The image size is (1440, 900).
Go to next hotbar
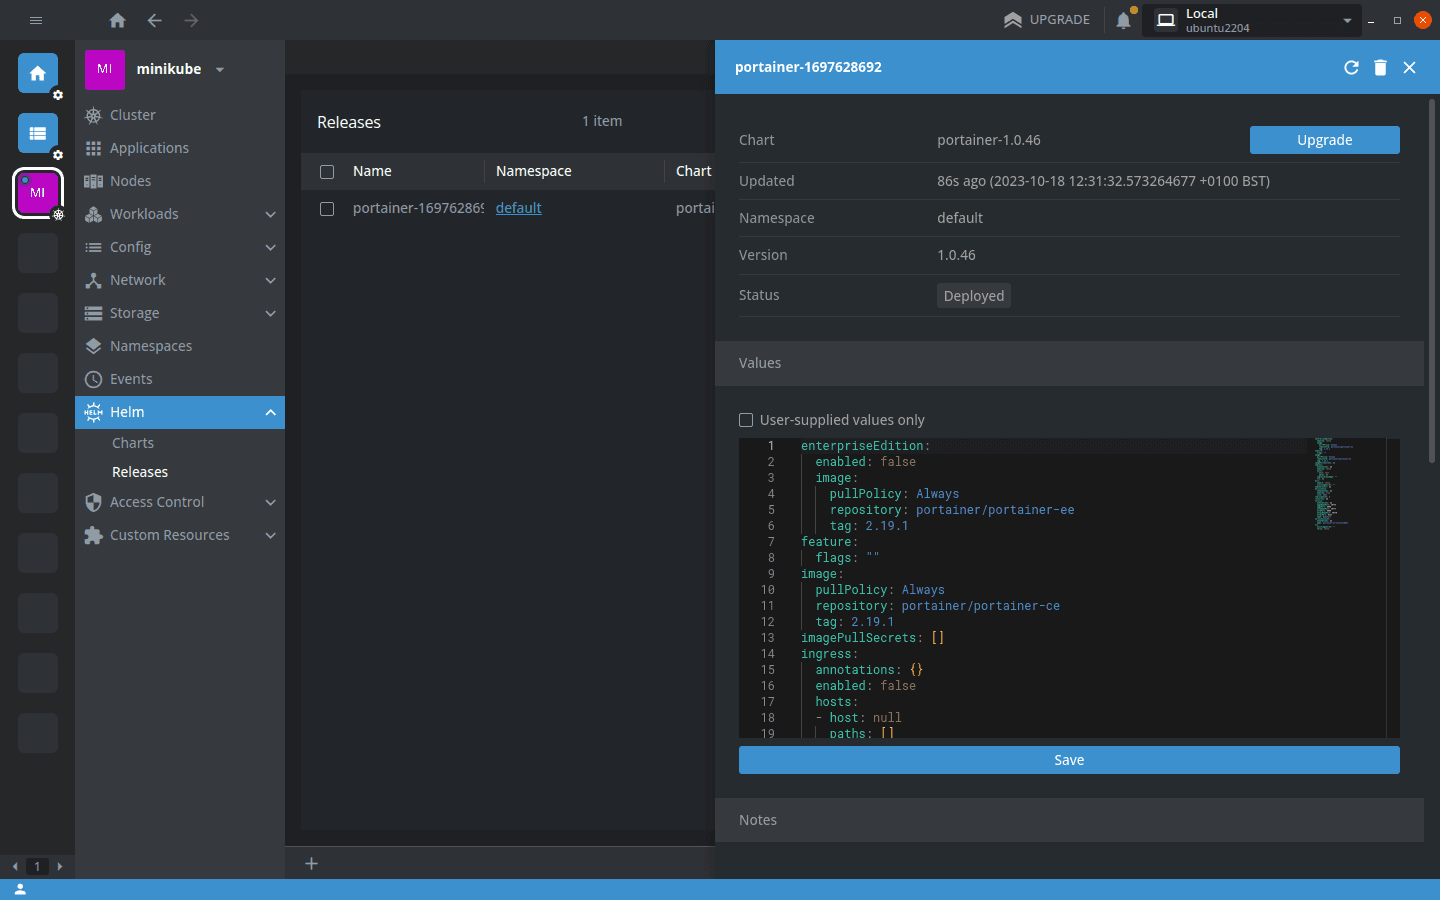[60, 866]
